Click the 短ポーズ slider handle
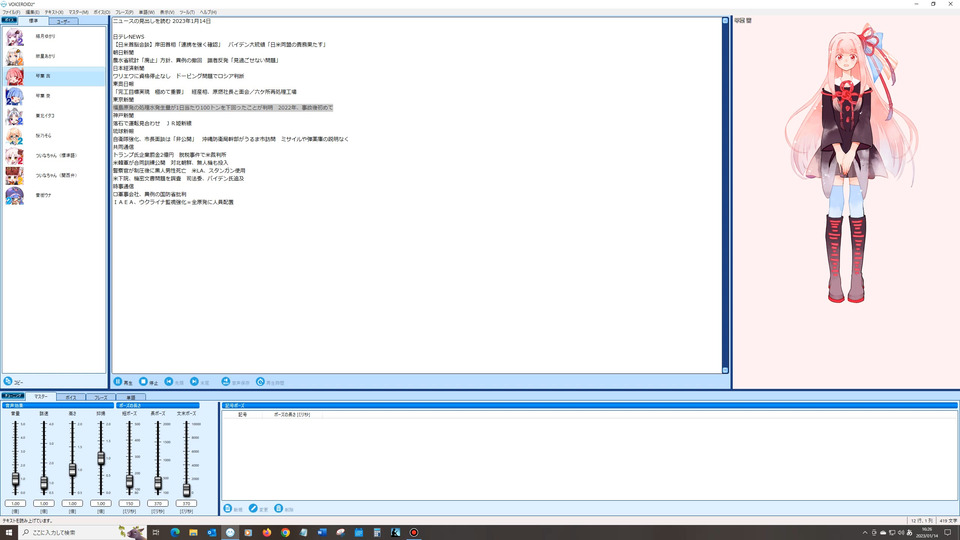Viewport: 960px width, 540px height. [x=129, y=482]
